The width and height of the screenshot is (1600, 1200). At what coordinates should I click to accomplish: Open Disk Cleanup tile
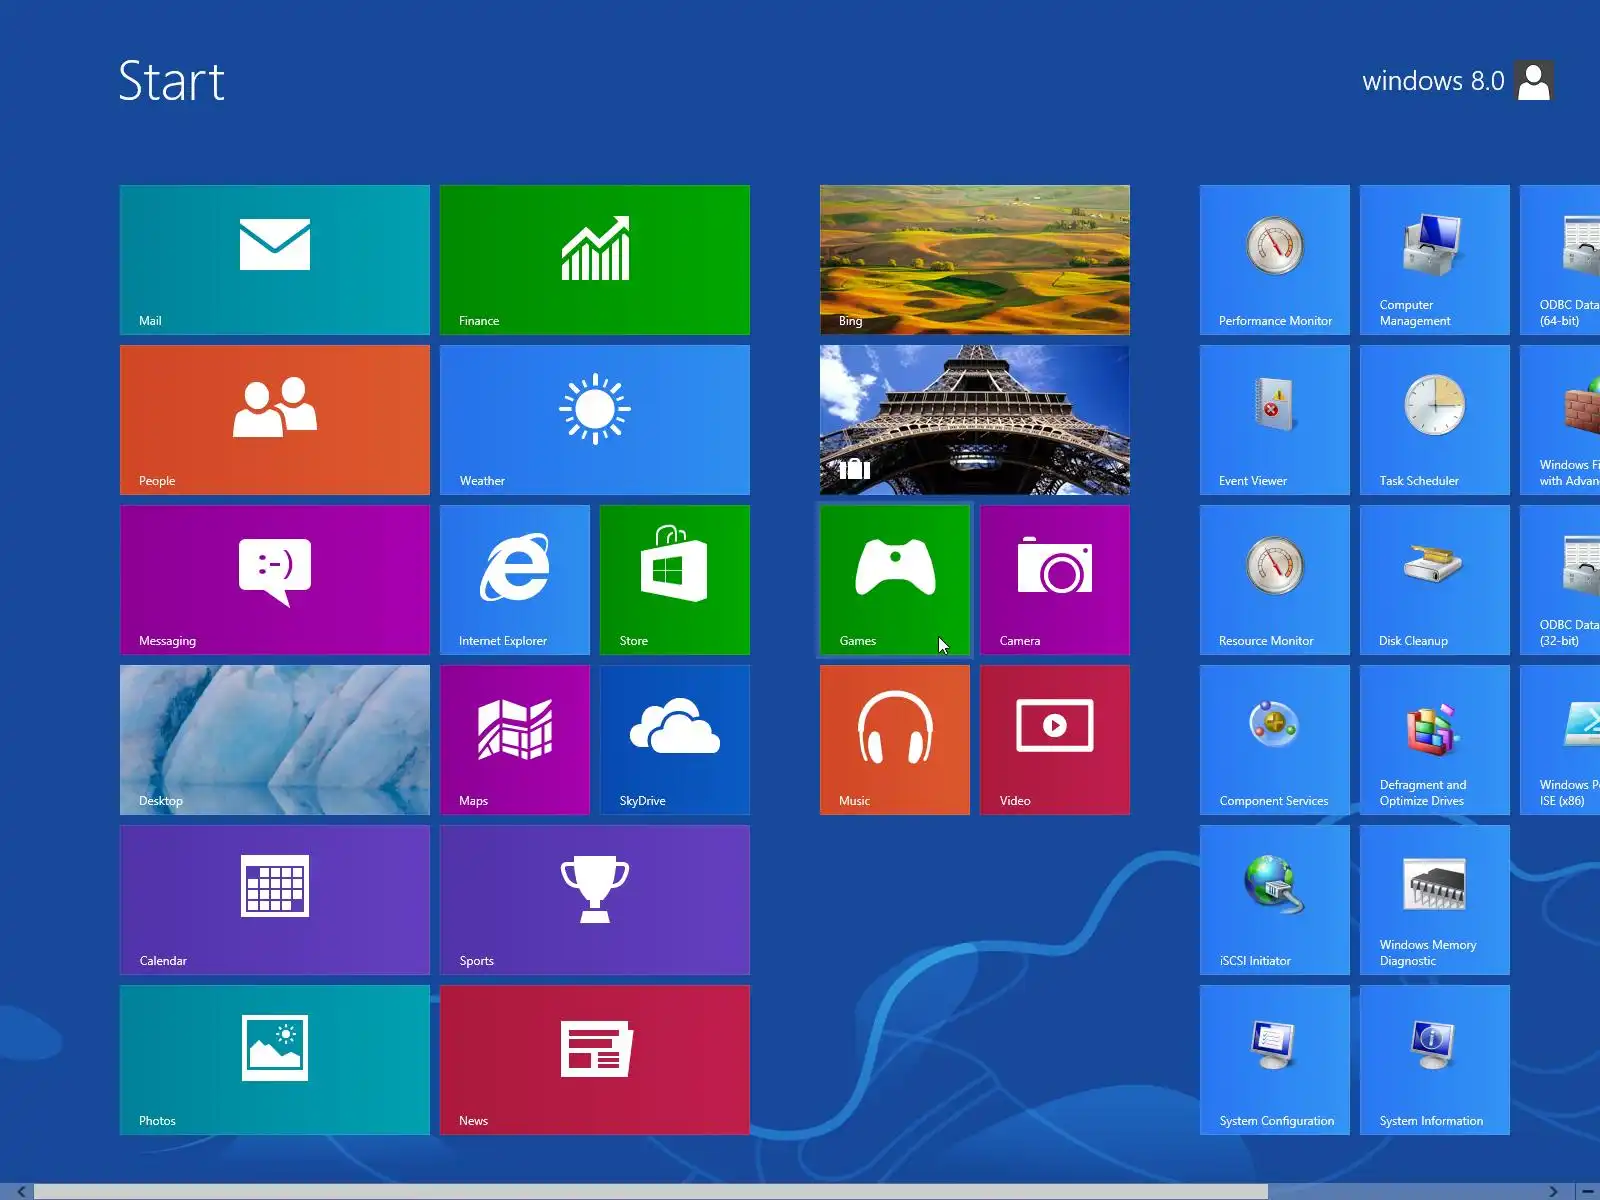[x=1435, y=580]
